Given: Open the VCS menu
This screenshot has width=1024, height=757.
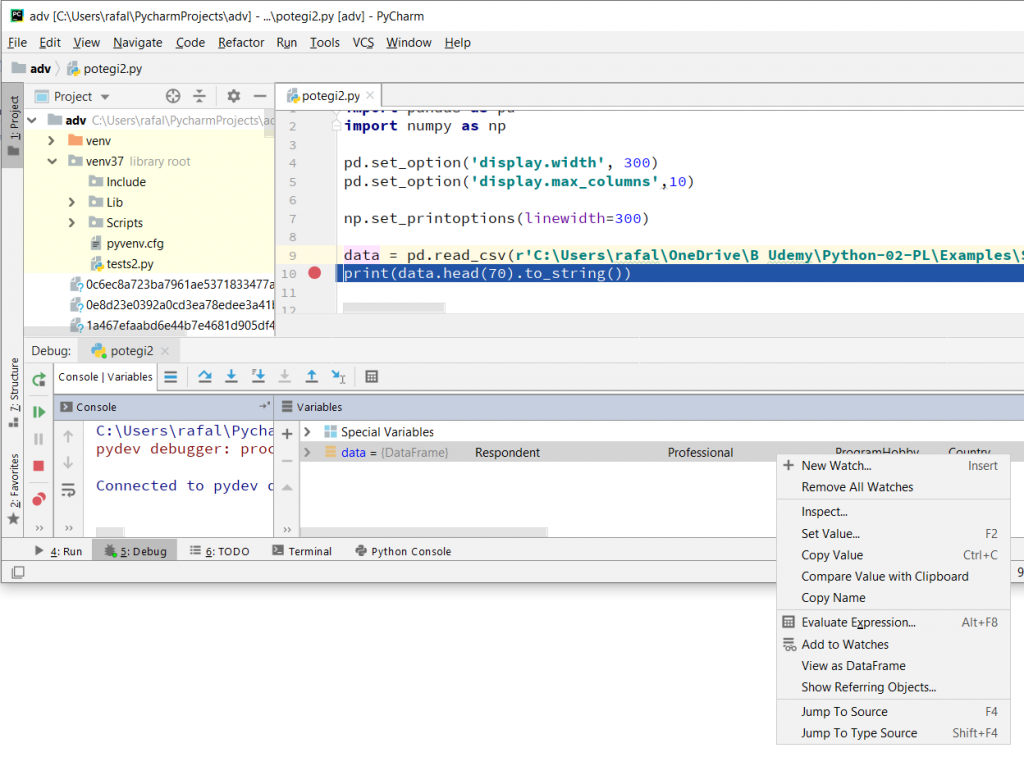Looking at the screenshot, I should (363, 42).
